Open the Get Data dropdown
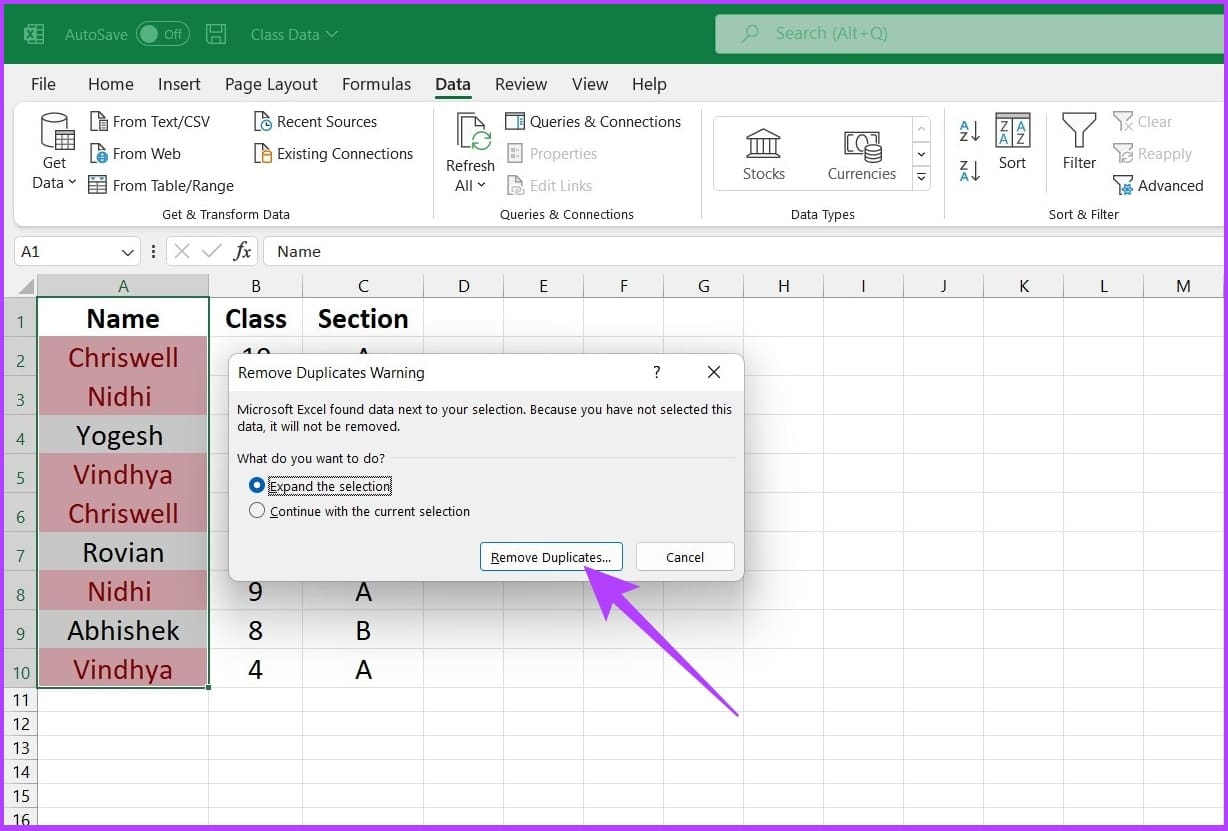The height and width of the screenshot is (831, 1228). [55, 151]
